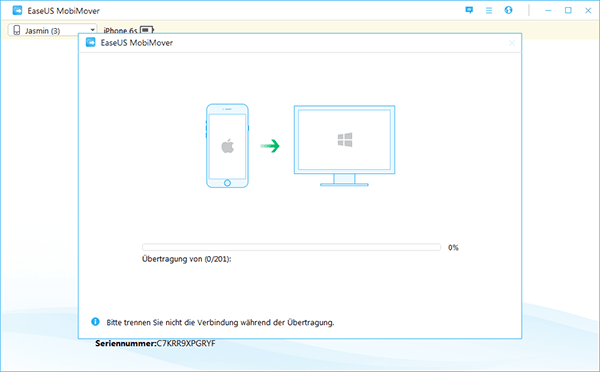Image resolution: width=600 pixels, height=372 pixels.
Task: Click the dropdown arrow beside Jasmin (3)
Action: click(x=92, y=30)
